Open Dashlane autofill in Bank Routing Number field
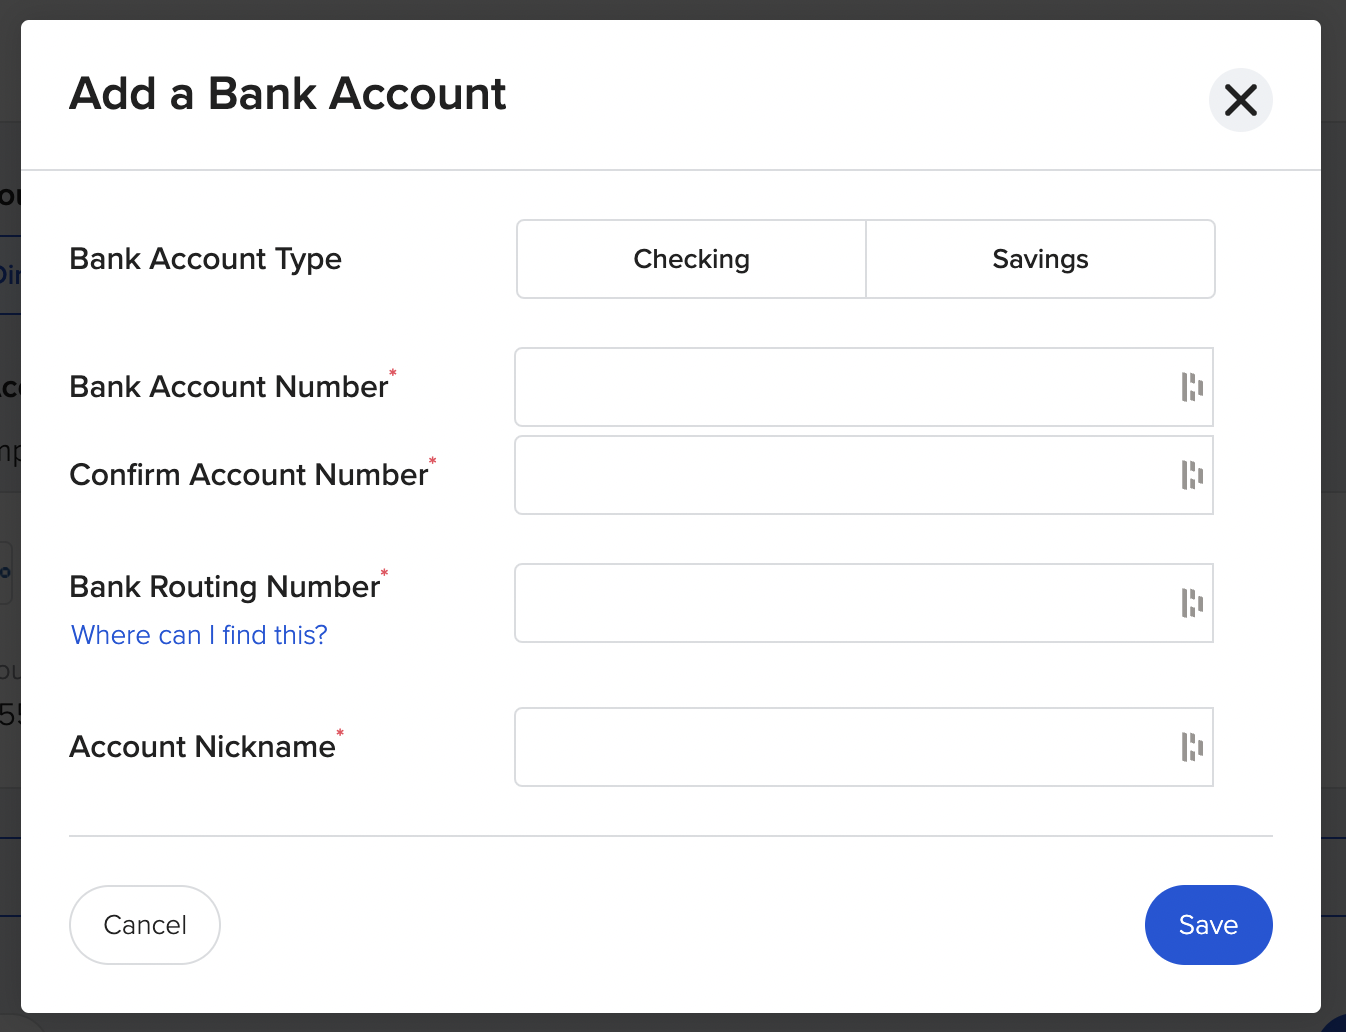 pos(1190,603)
